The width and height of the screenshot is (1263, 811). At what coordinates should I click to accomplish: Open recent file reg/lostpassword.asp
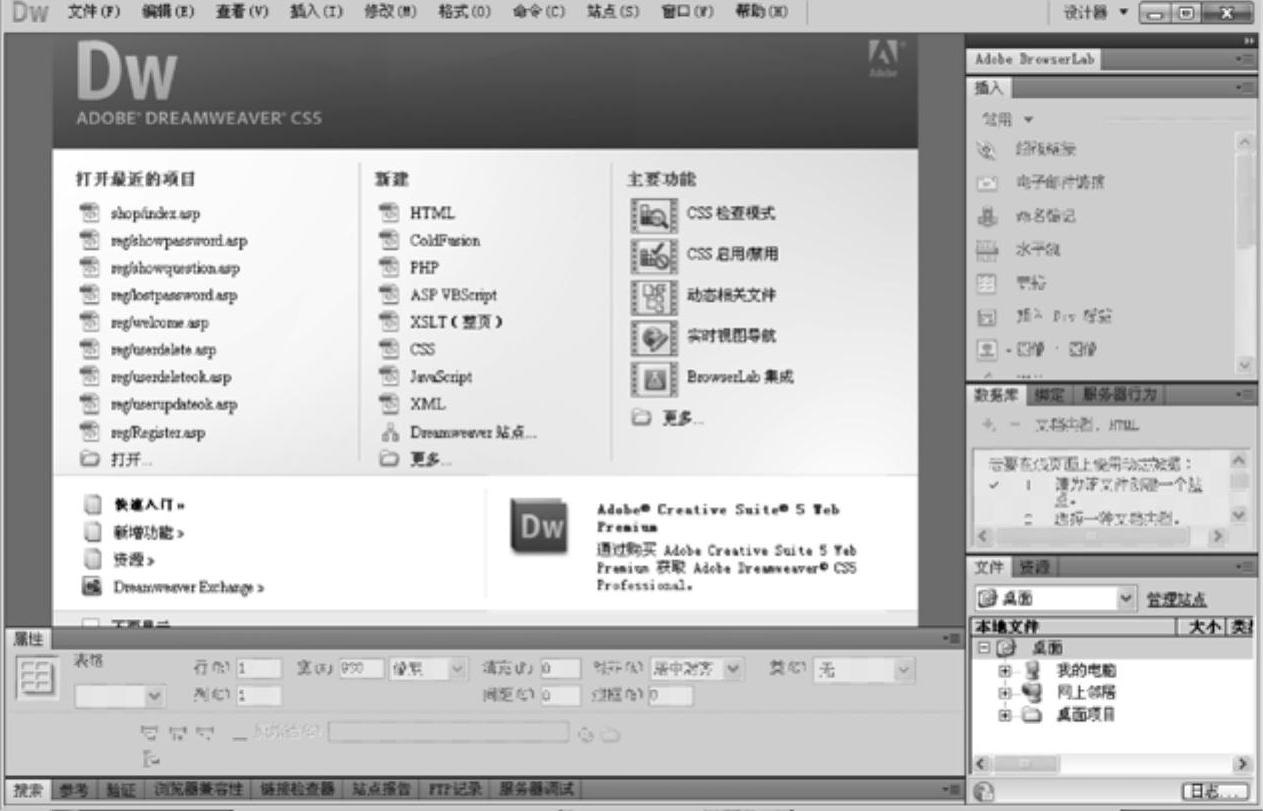[174, 295]
